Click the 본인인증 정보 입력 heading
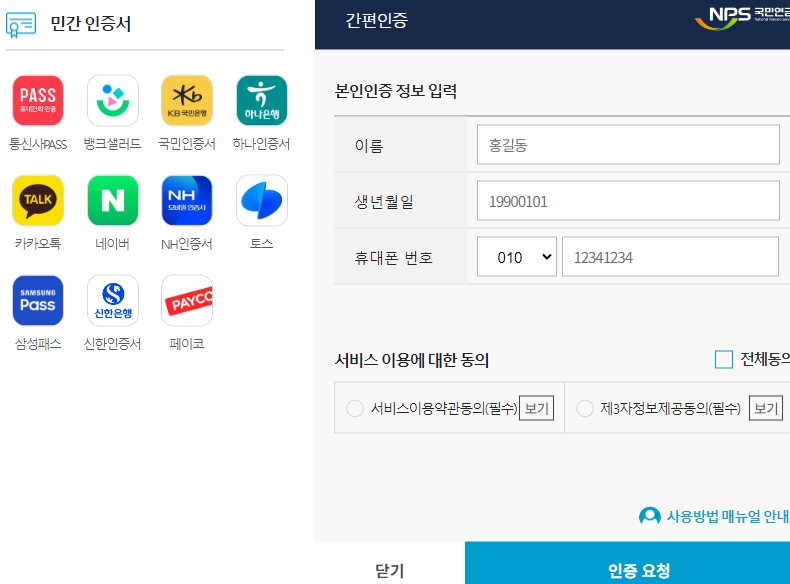Viewport: 790px width, 584px height. (x=396, y=91)
